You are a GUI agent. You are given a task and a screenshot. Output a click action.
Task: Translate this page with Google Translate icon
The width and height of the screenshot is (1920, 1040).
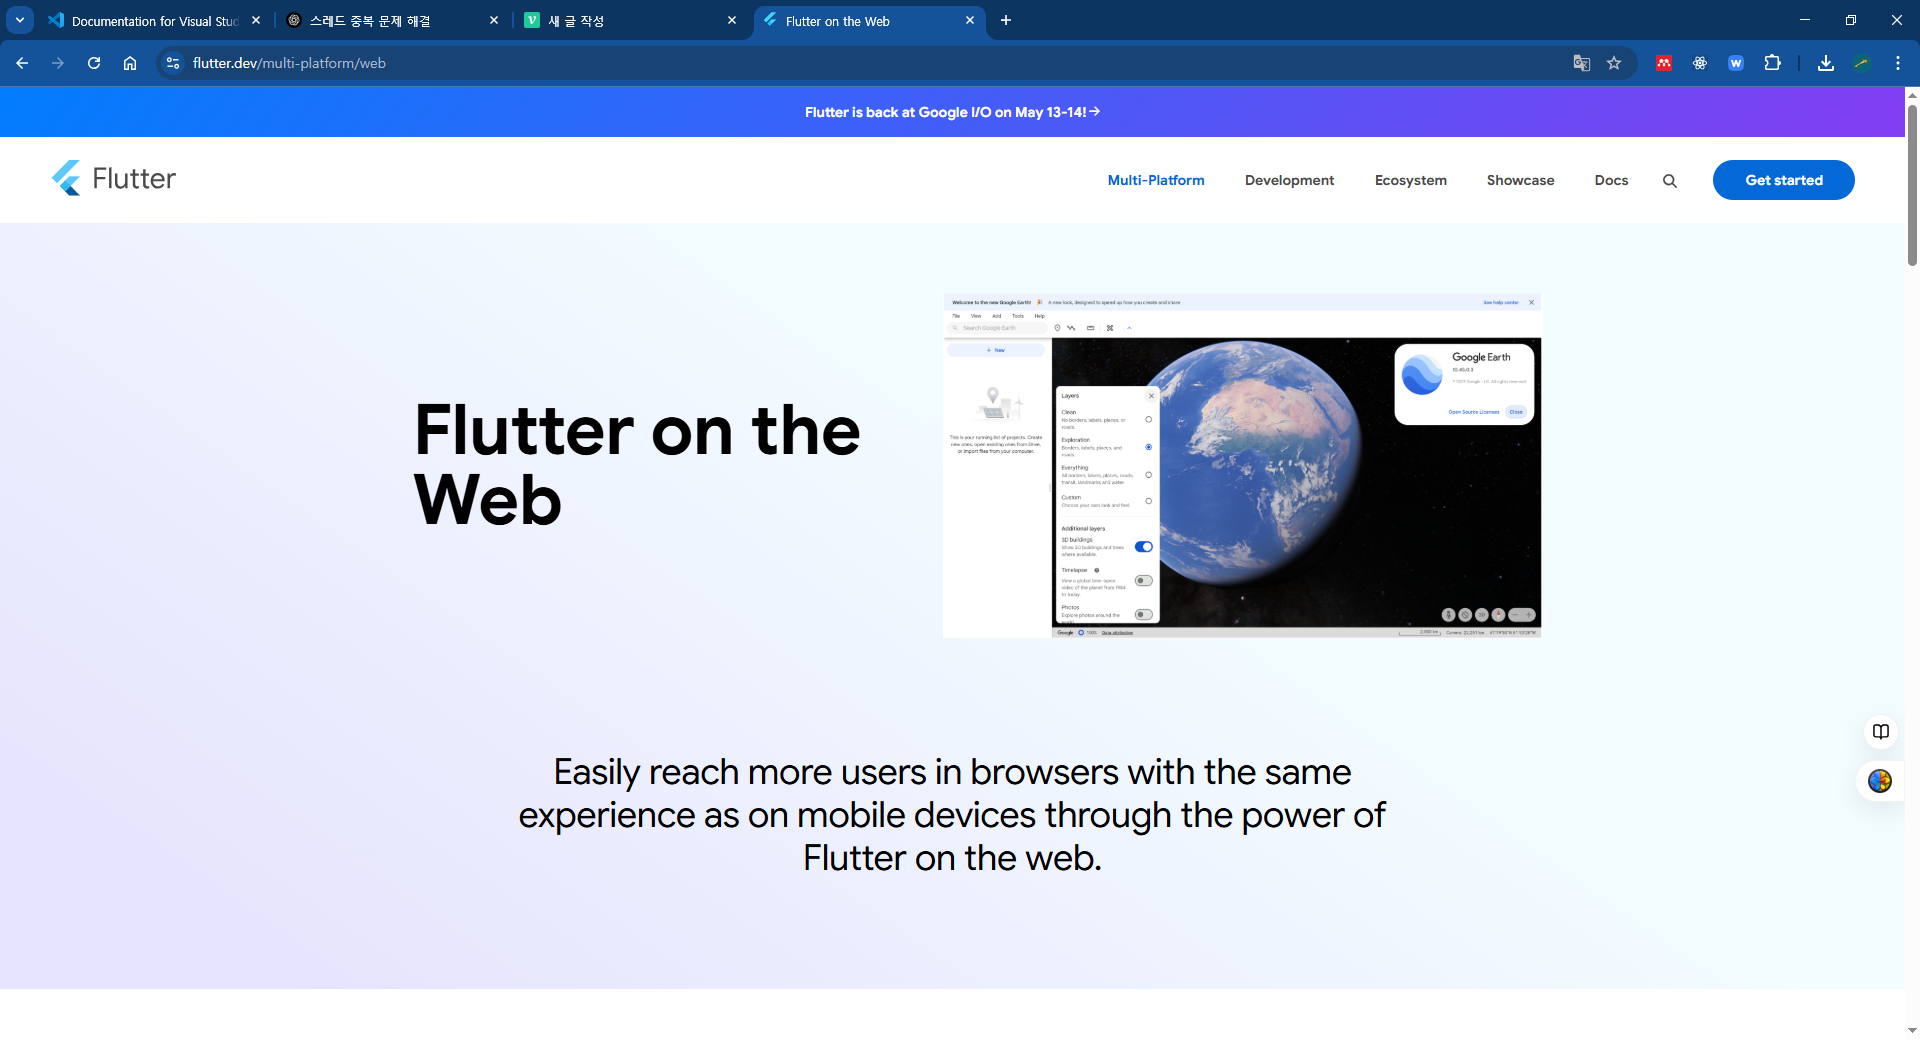coord(1582,63)
